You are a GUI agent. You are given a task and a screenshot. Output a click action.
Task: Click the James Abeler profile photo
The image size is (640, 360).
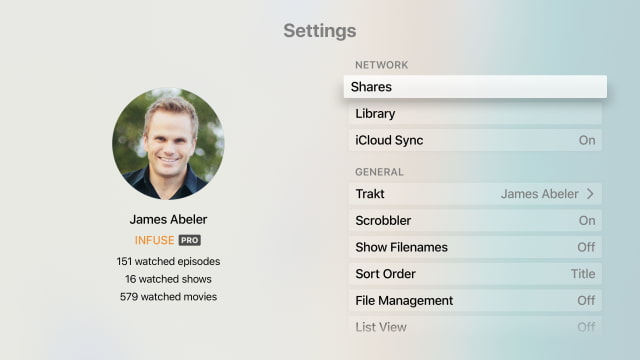point(168,143)
